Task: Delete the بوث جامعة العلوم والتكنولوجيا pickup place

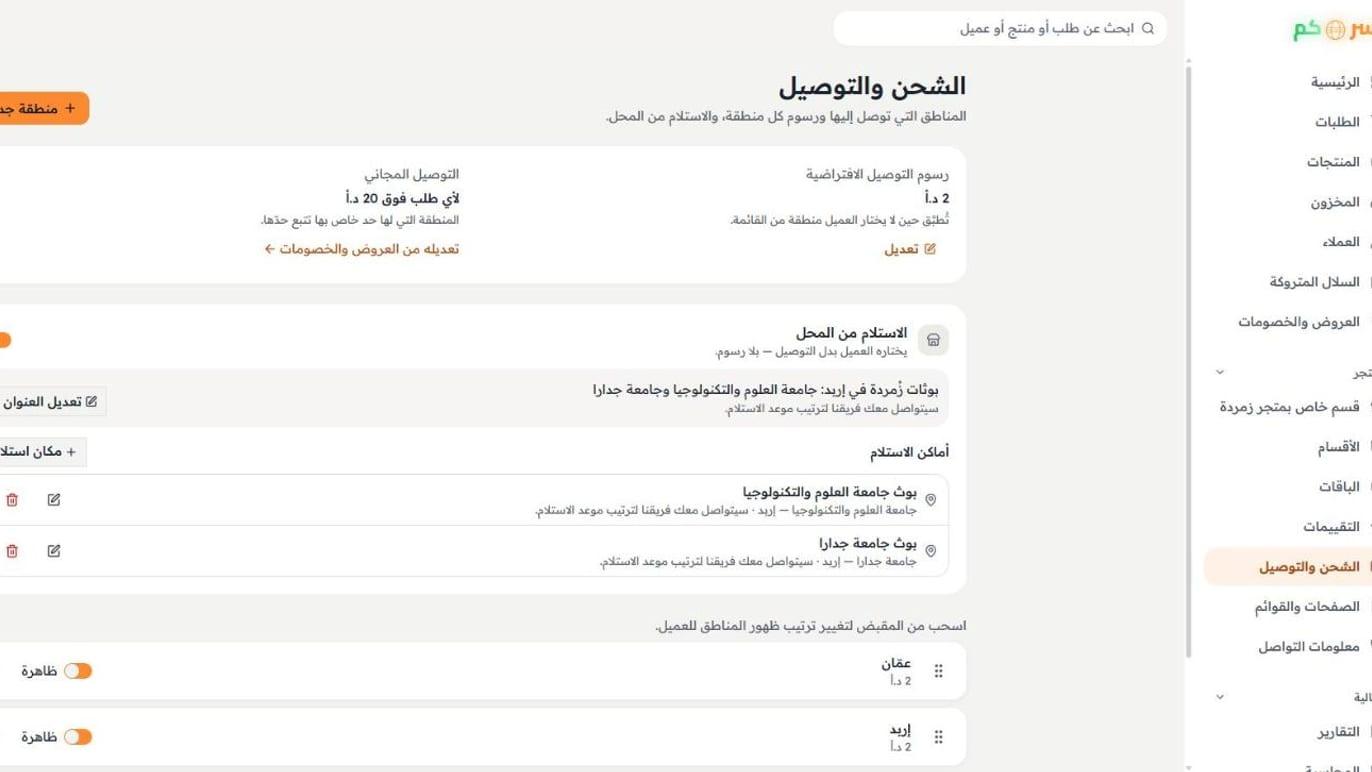Action: click(12, 499)
